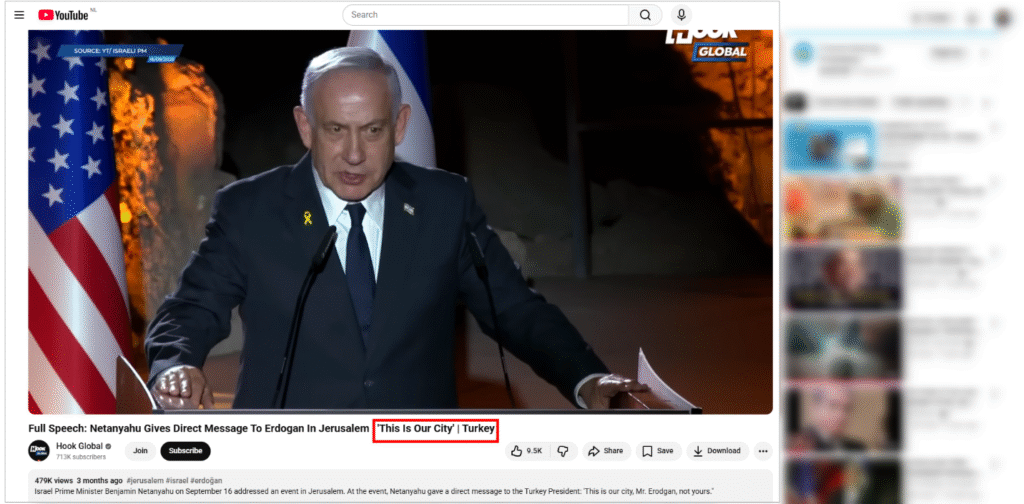Save the video to a playlist
The height and width of the screenshot is (504, 1024).
click(658, 451)
